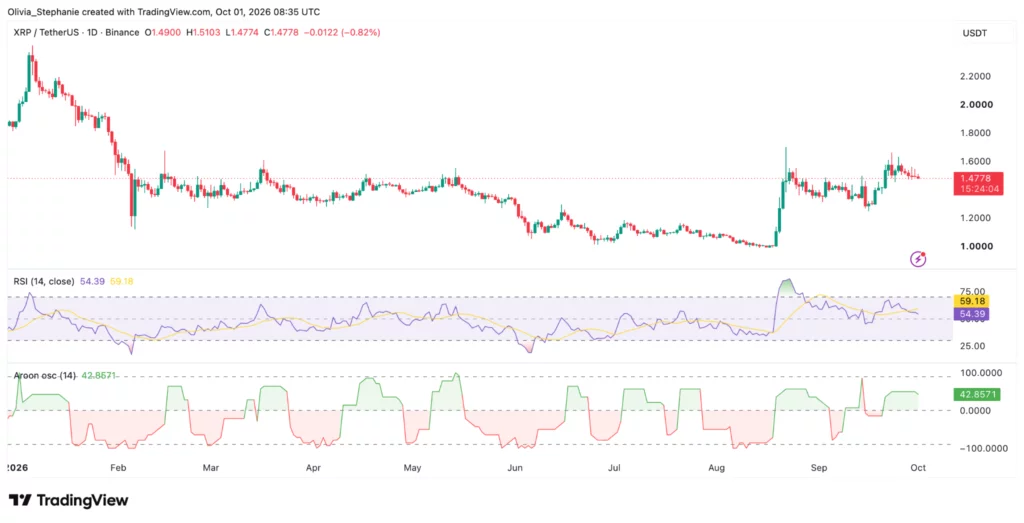Viewport: 1024px width, 523px height.
Task: Click the May label on time axis
Action: click(412, 468)
